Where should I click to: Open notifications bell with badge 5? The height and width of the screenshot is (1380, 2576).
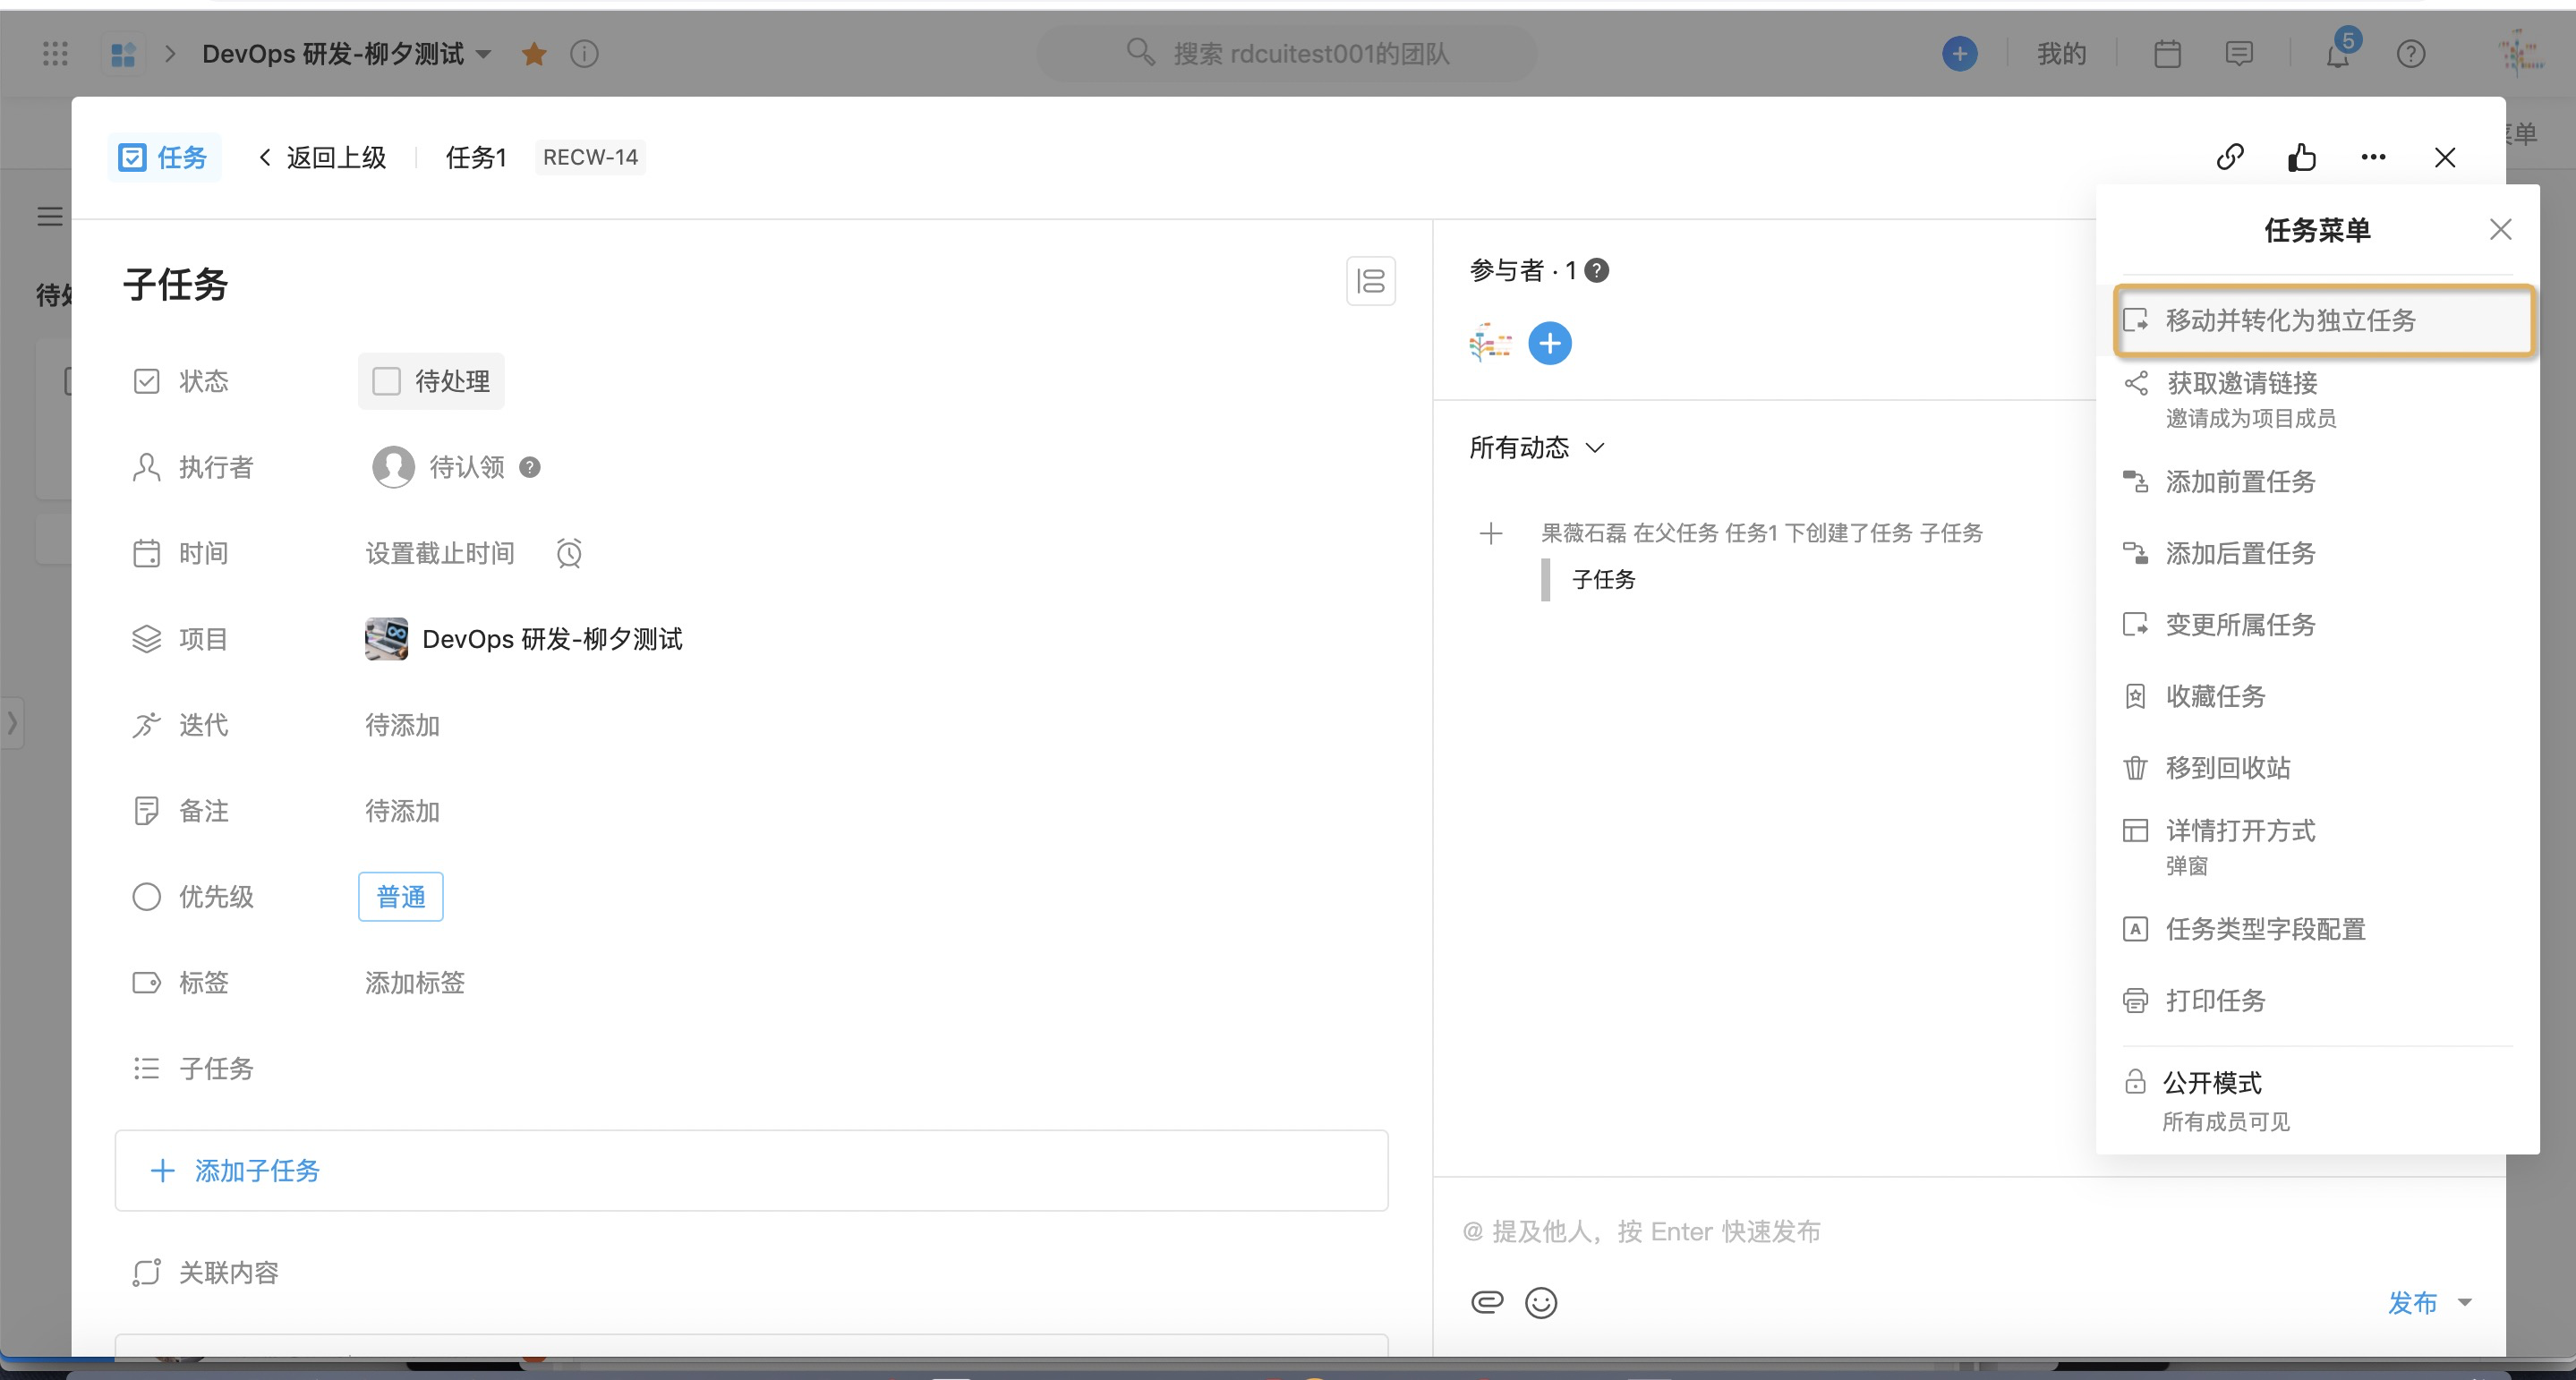[x=2339, y=52]
